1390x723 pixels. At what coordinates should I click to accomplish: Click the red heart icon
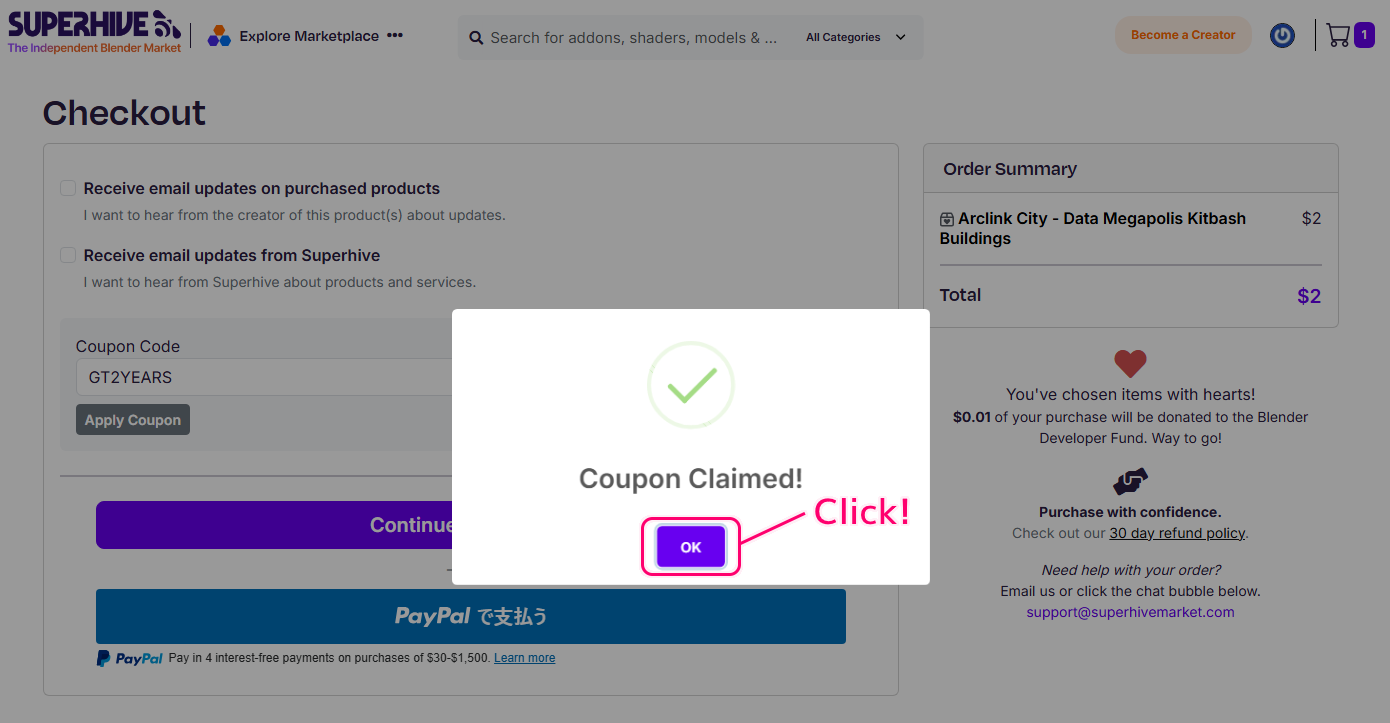pos(1130,363)
